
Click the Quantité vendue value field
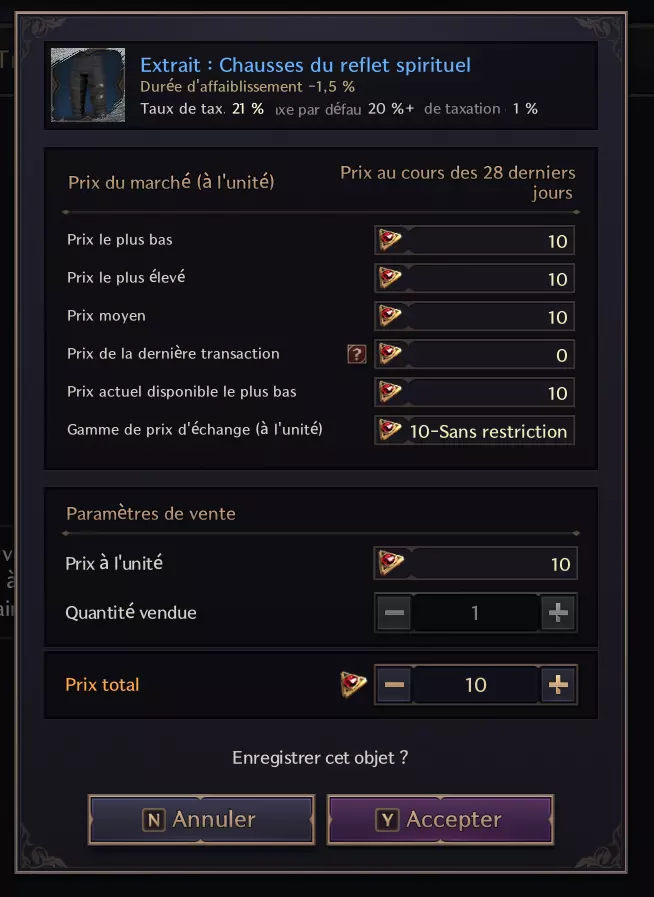coord(476,612)
